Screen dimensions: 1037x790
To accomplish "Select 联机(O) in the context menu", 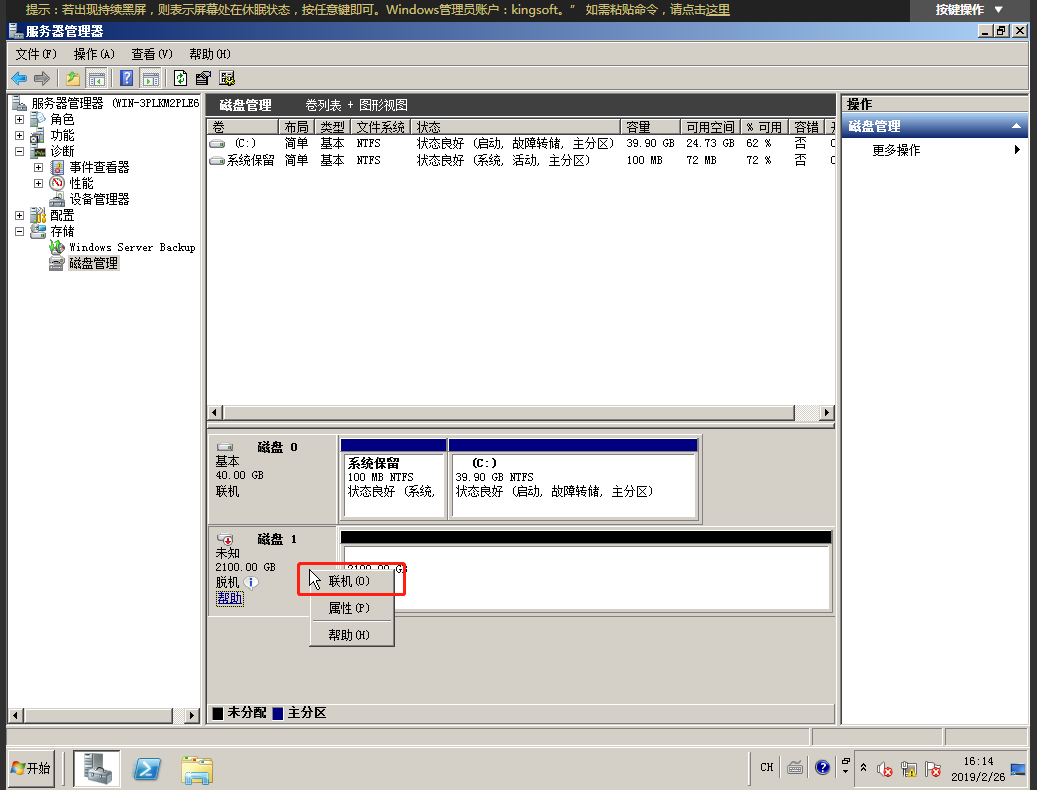I will point(349,581).
